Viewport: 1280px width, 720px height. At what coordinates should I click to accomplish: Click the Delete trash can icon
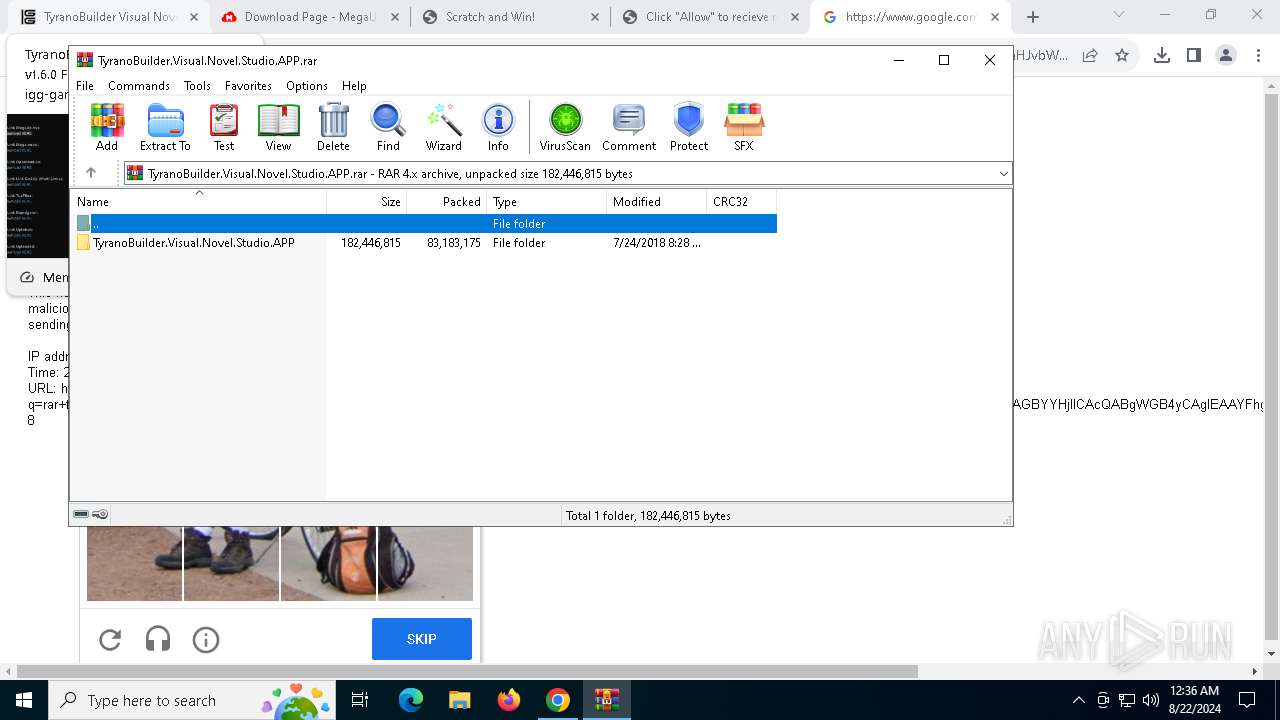(x=333, y=127)
